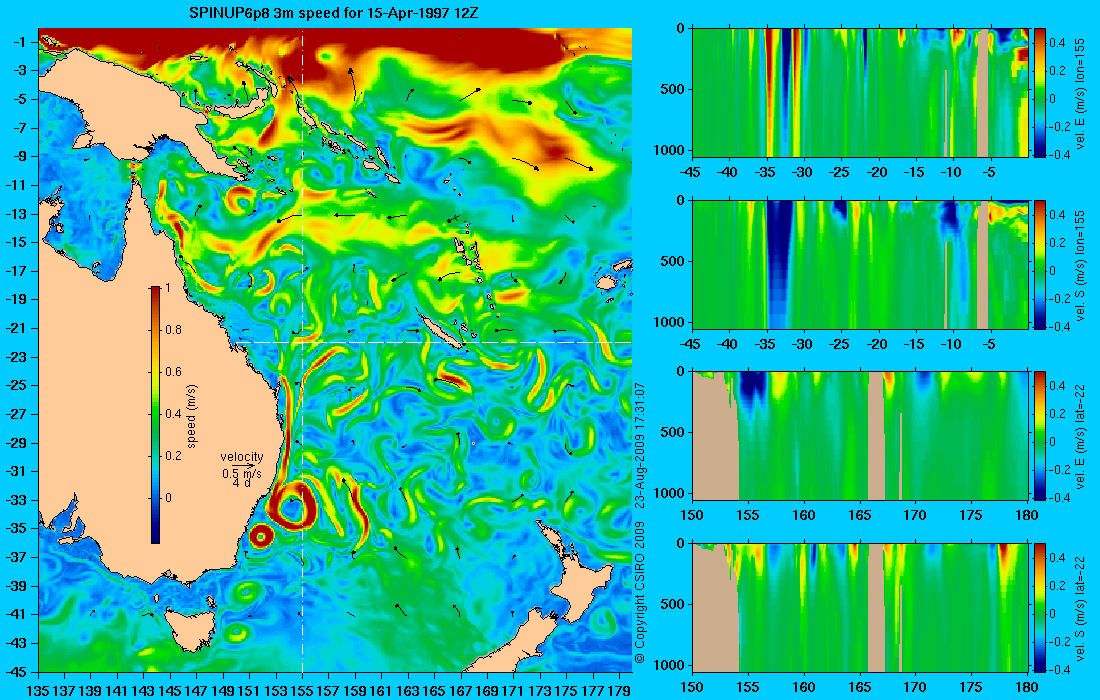Click the 'vel. S (m/s) lon=155' axis label
Screen dimensions: 1100x700
pyautogui.click(x=1080, y=265)
